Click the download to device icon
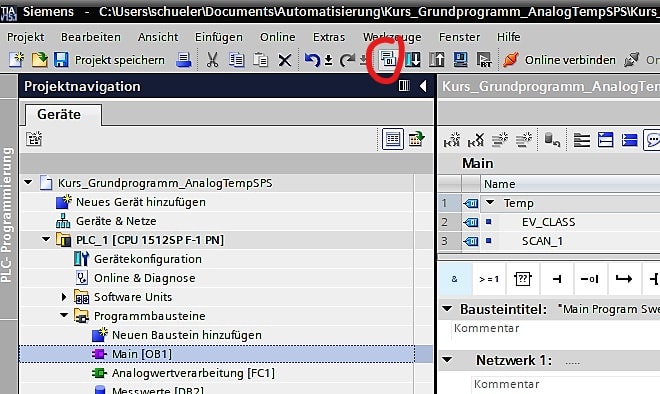The width and height of the screenshot is (660, 394). 412,60
